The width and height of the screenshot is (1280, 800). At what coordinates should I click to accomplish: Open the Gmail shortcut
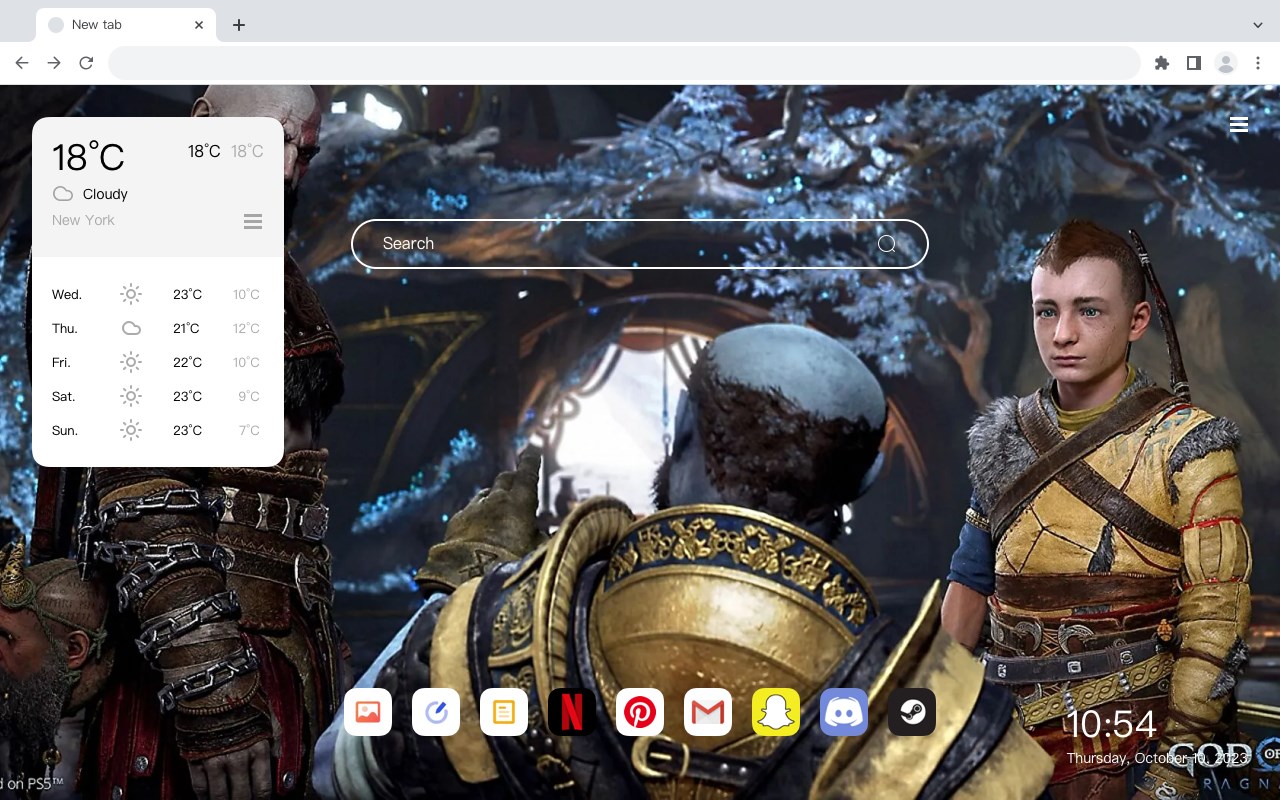(708, 712)
